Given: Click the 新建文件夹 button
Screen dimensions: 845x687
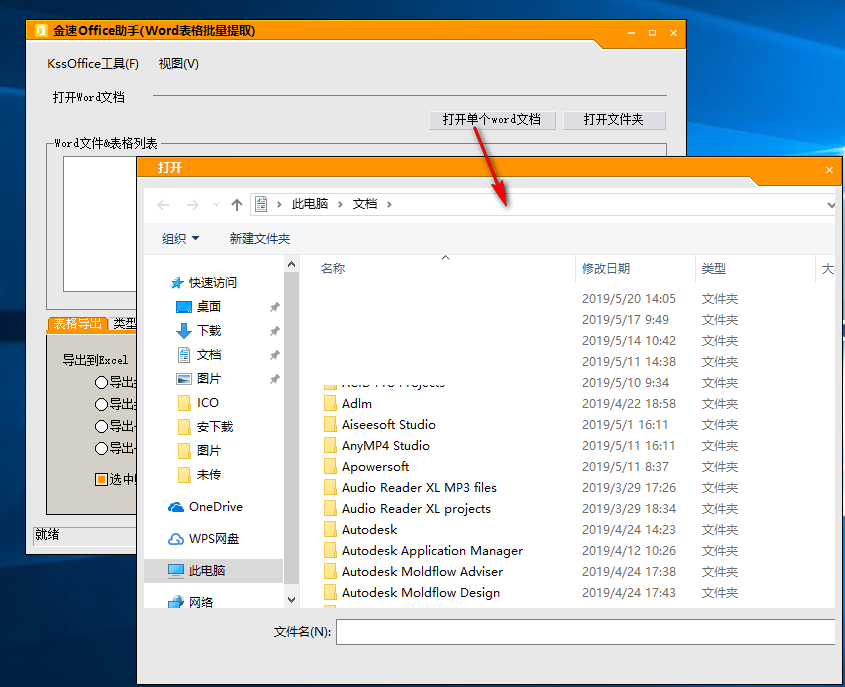Looking at the screenshot, I should click(260, 239).
